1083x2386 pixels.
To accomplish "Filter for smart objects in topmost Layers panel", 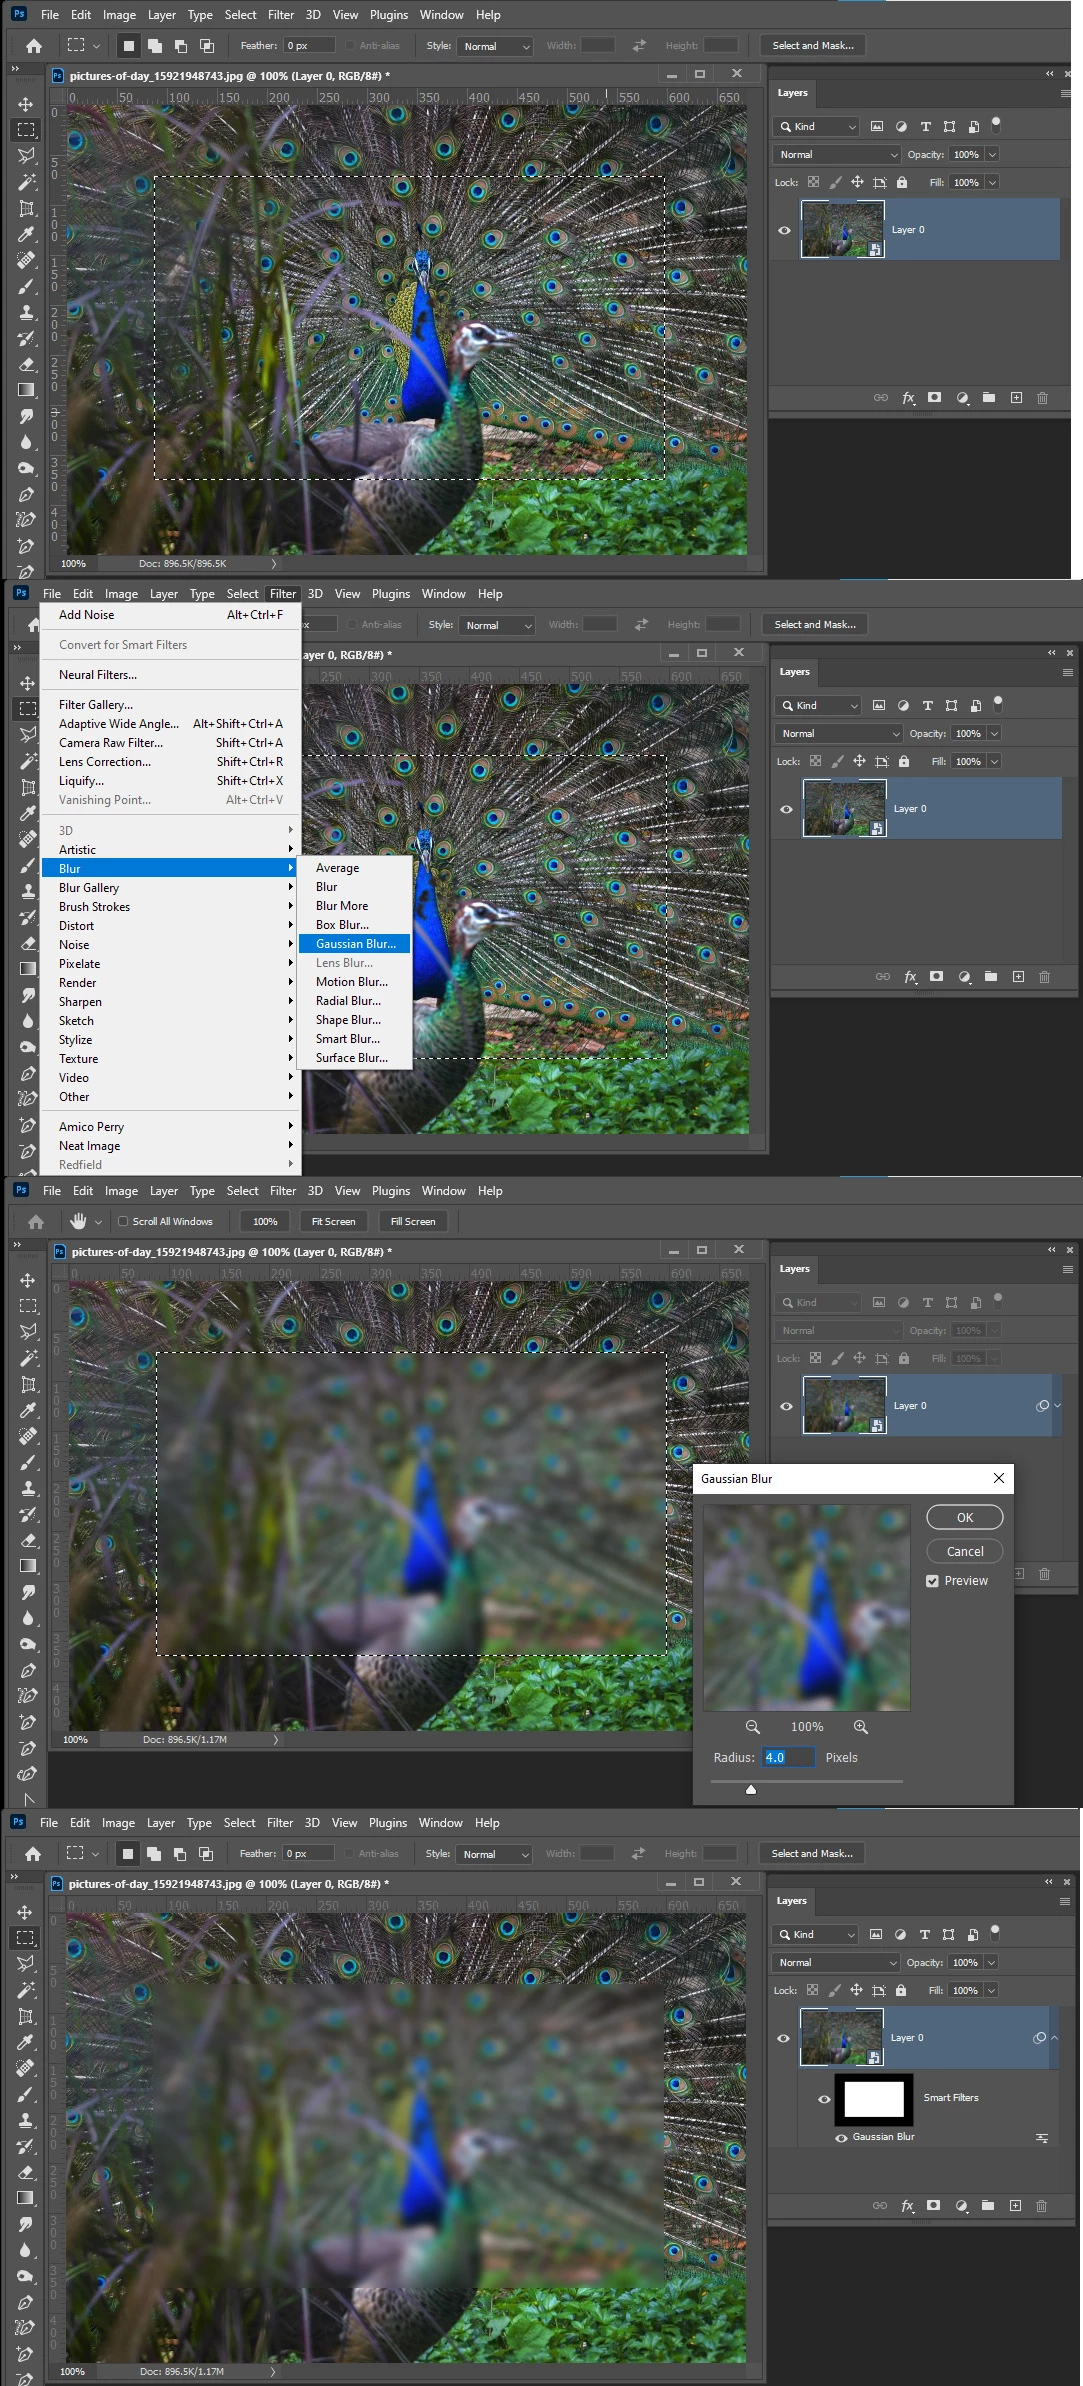I will tap(973, 126).
